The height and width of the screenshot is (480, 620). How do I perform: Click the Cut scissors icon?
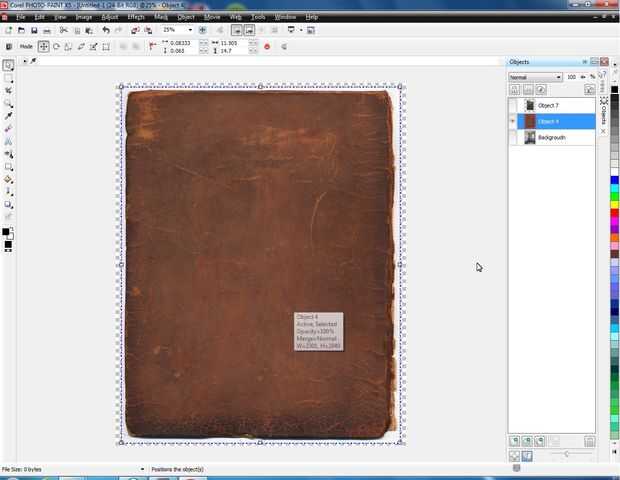pos(63,30)
